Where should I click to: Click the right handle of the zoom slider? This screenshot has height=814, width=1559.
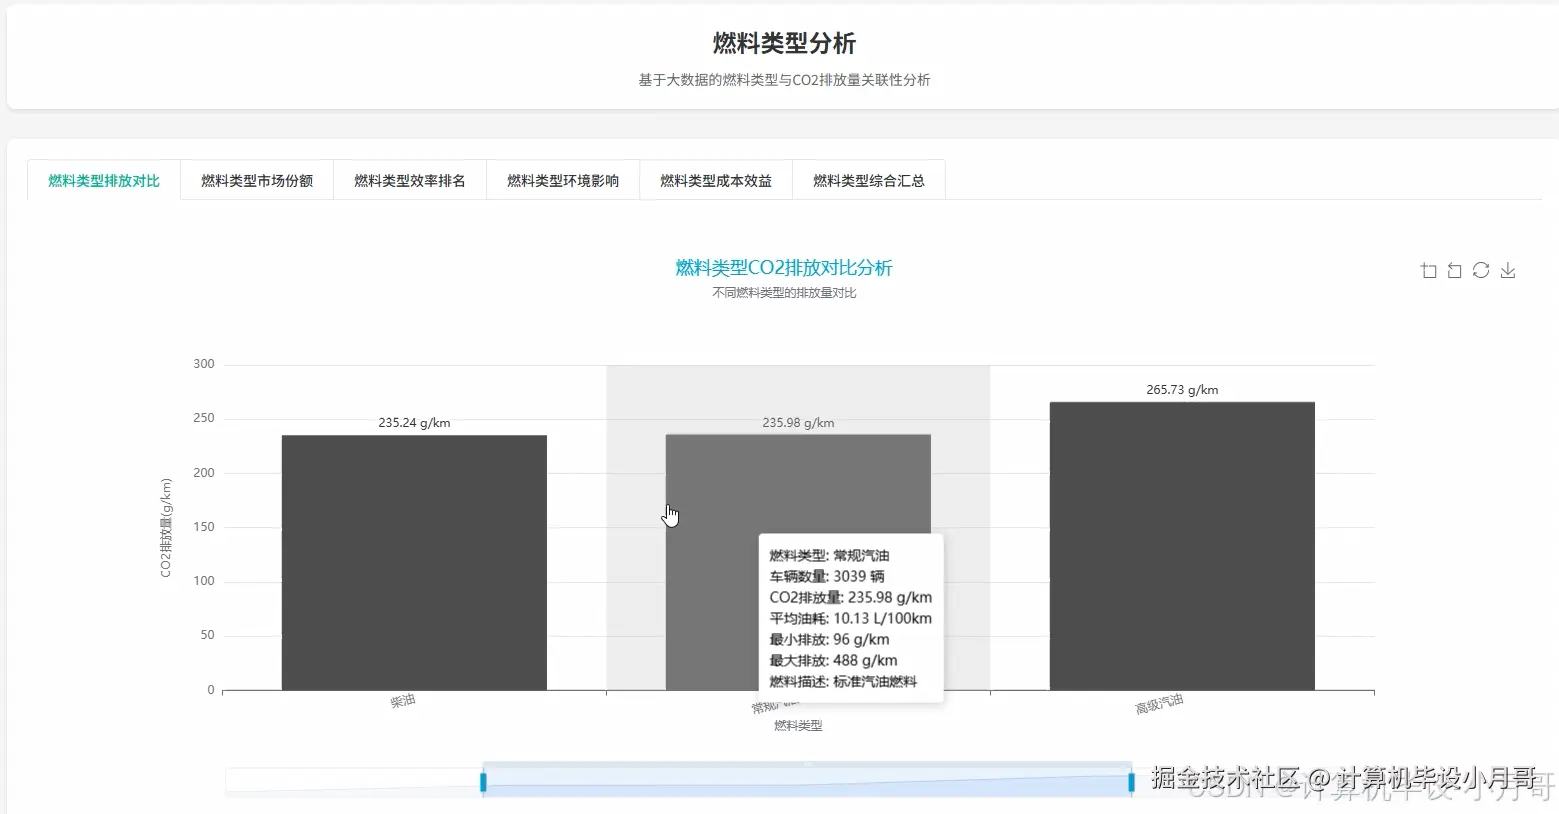[1130, 781]
